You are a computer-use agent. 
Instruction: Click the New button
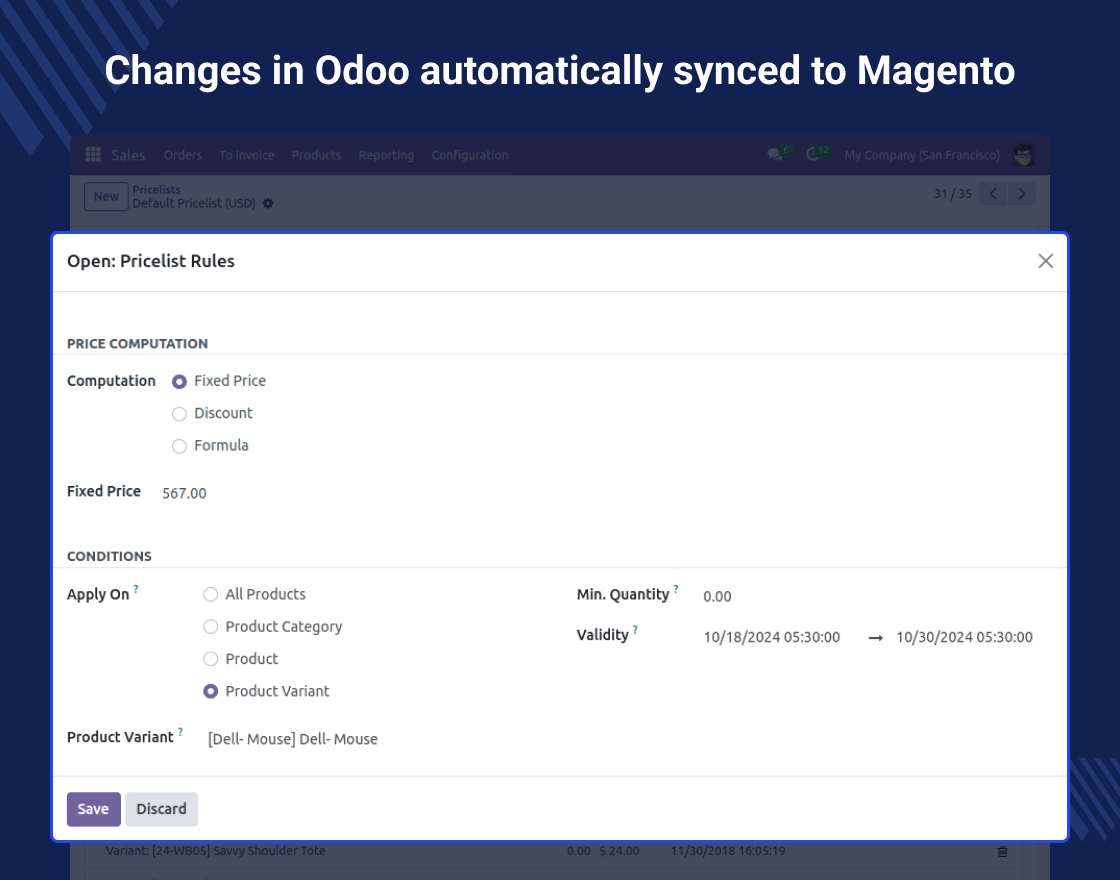(x=106, y=196)
